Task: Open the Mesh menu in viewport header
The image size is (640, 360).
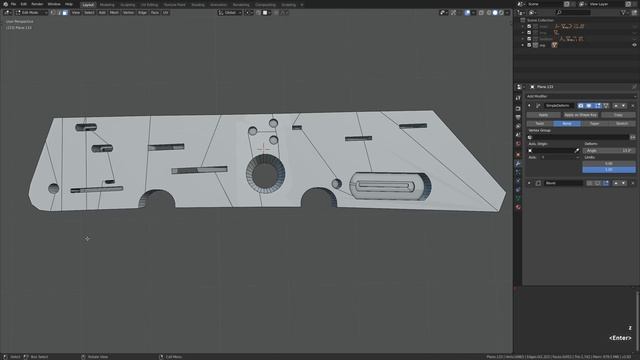Action: tap(114, 13)
